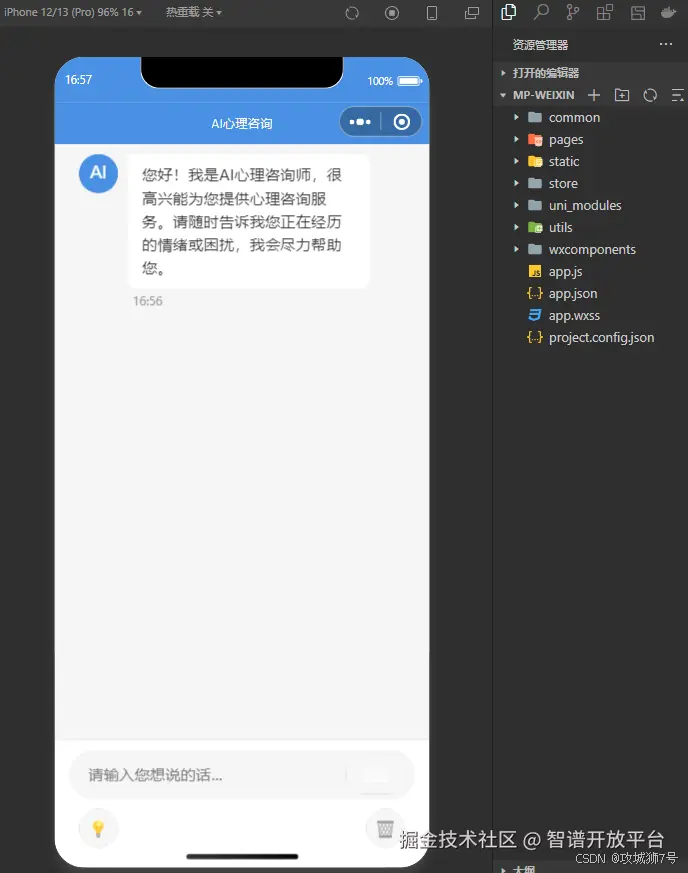Click the save layout icon in sidebar toolbar

(638, 13)
